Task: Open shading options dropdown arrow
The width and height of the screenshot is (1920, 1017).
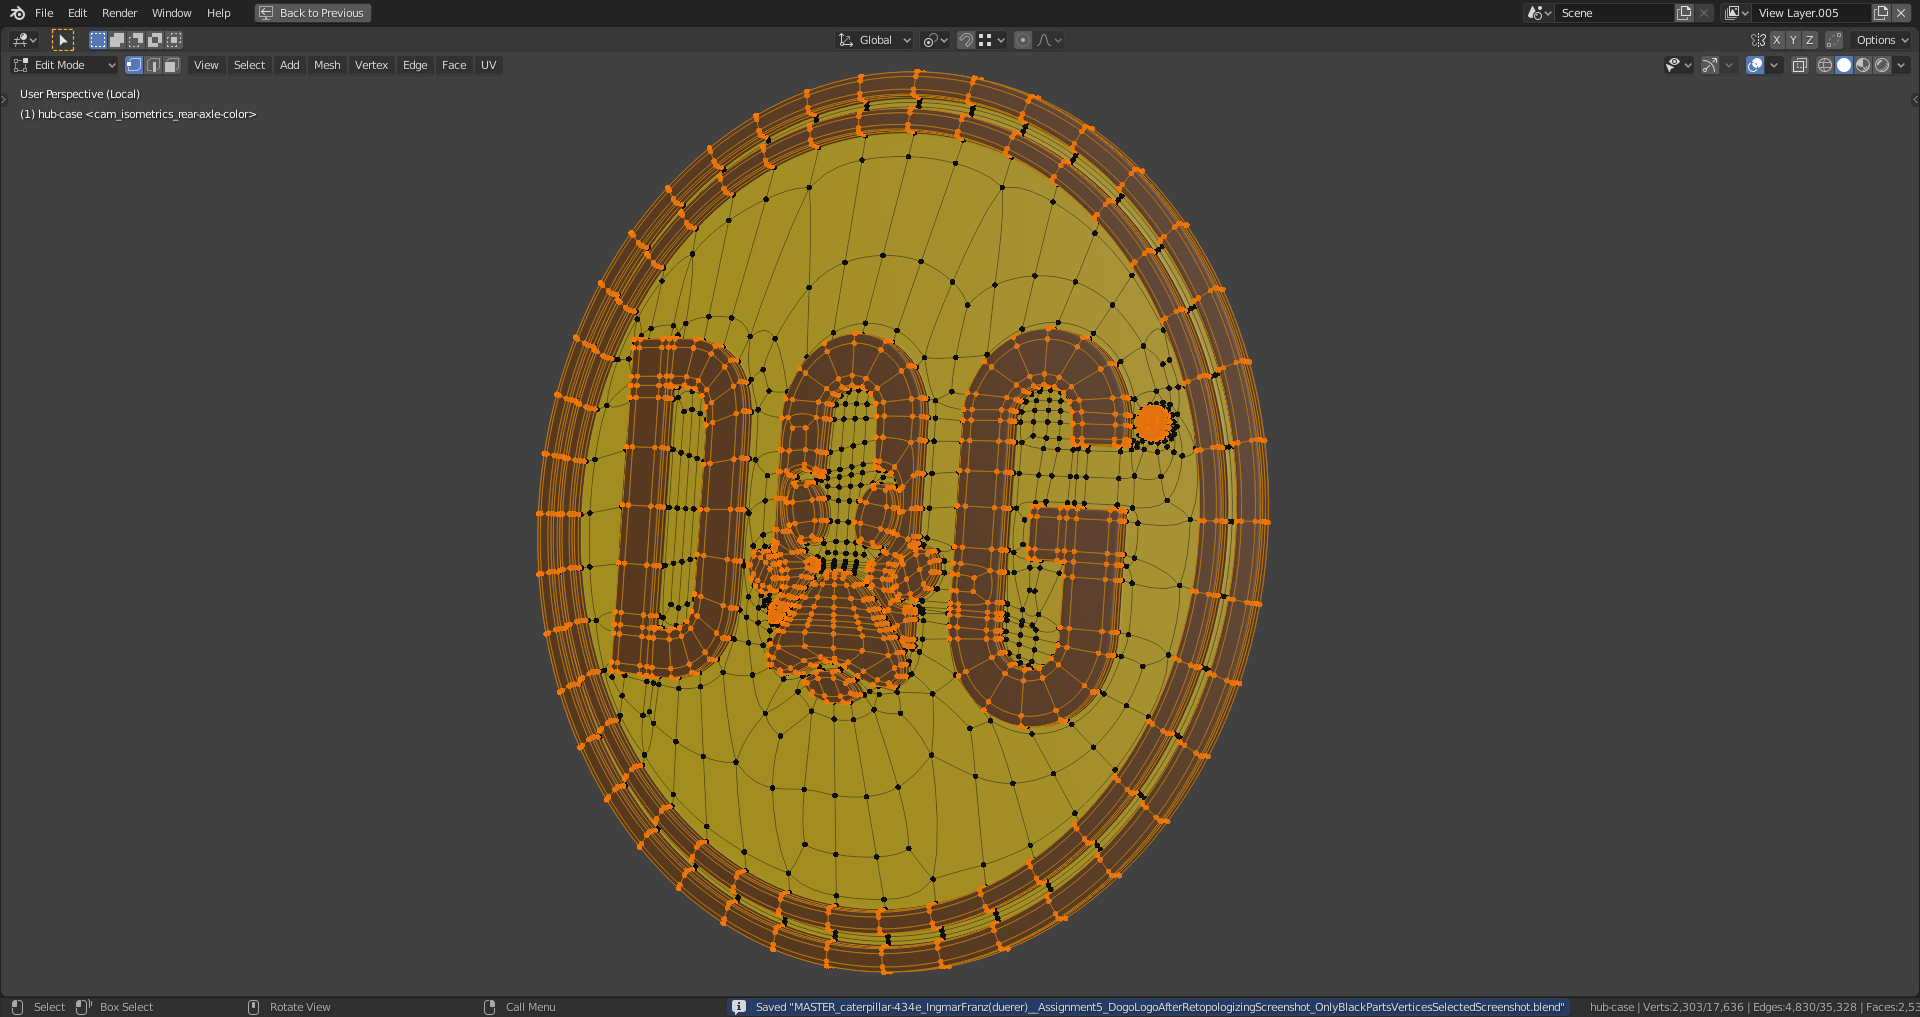Action: pyautogui.click(x=1901, y=65)
